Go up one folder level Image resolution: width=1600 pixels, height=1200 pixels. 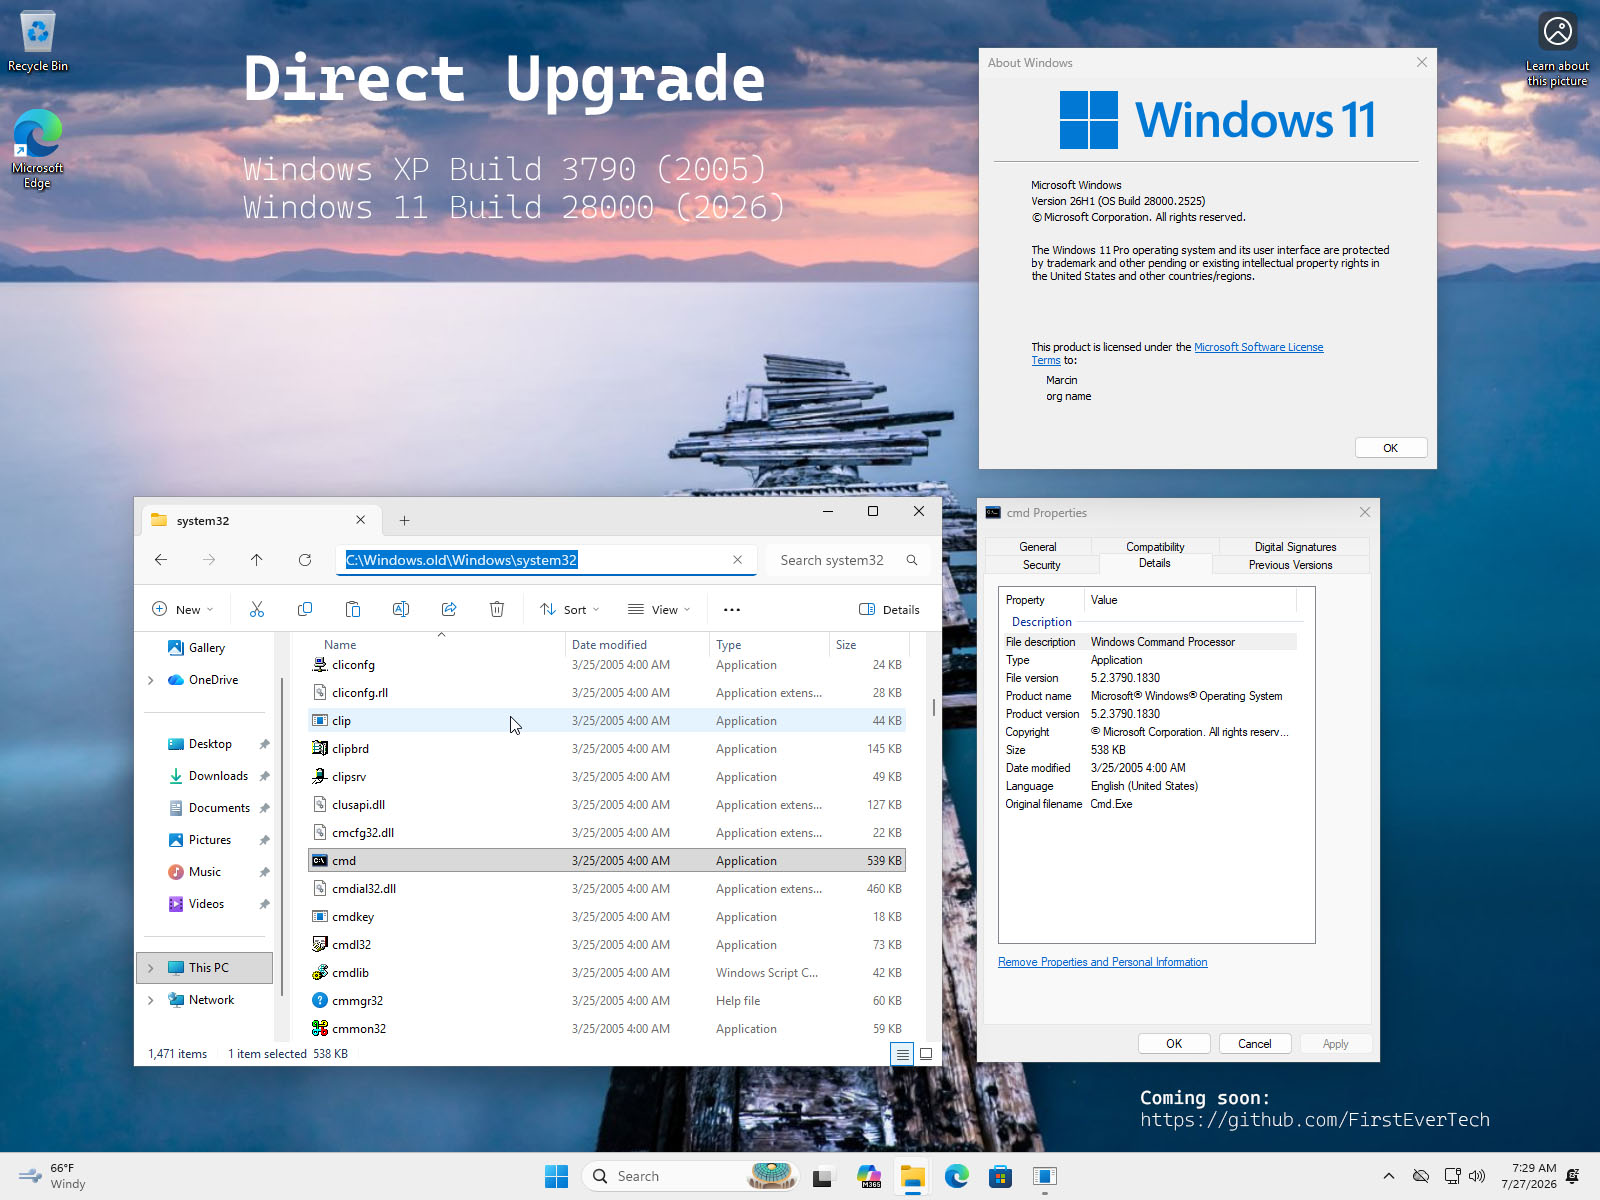[x=257, y=560]
